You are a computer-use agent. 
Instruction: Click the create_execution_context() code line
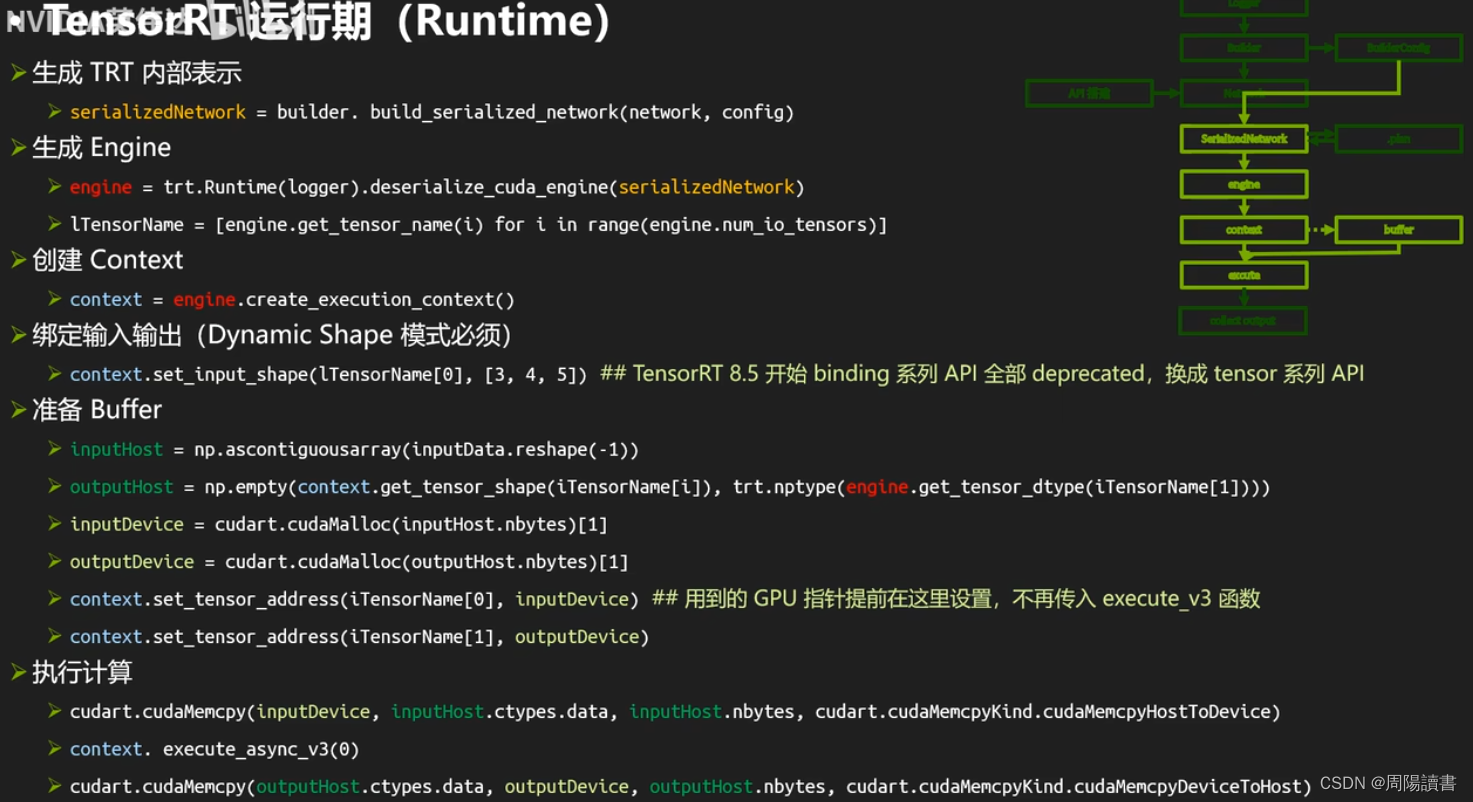point(292,299)
